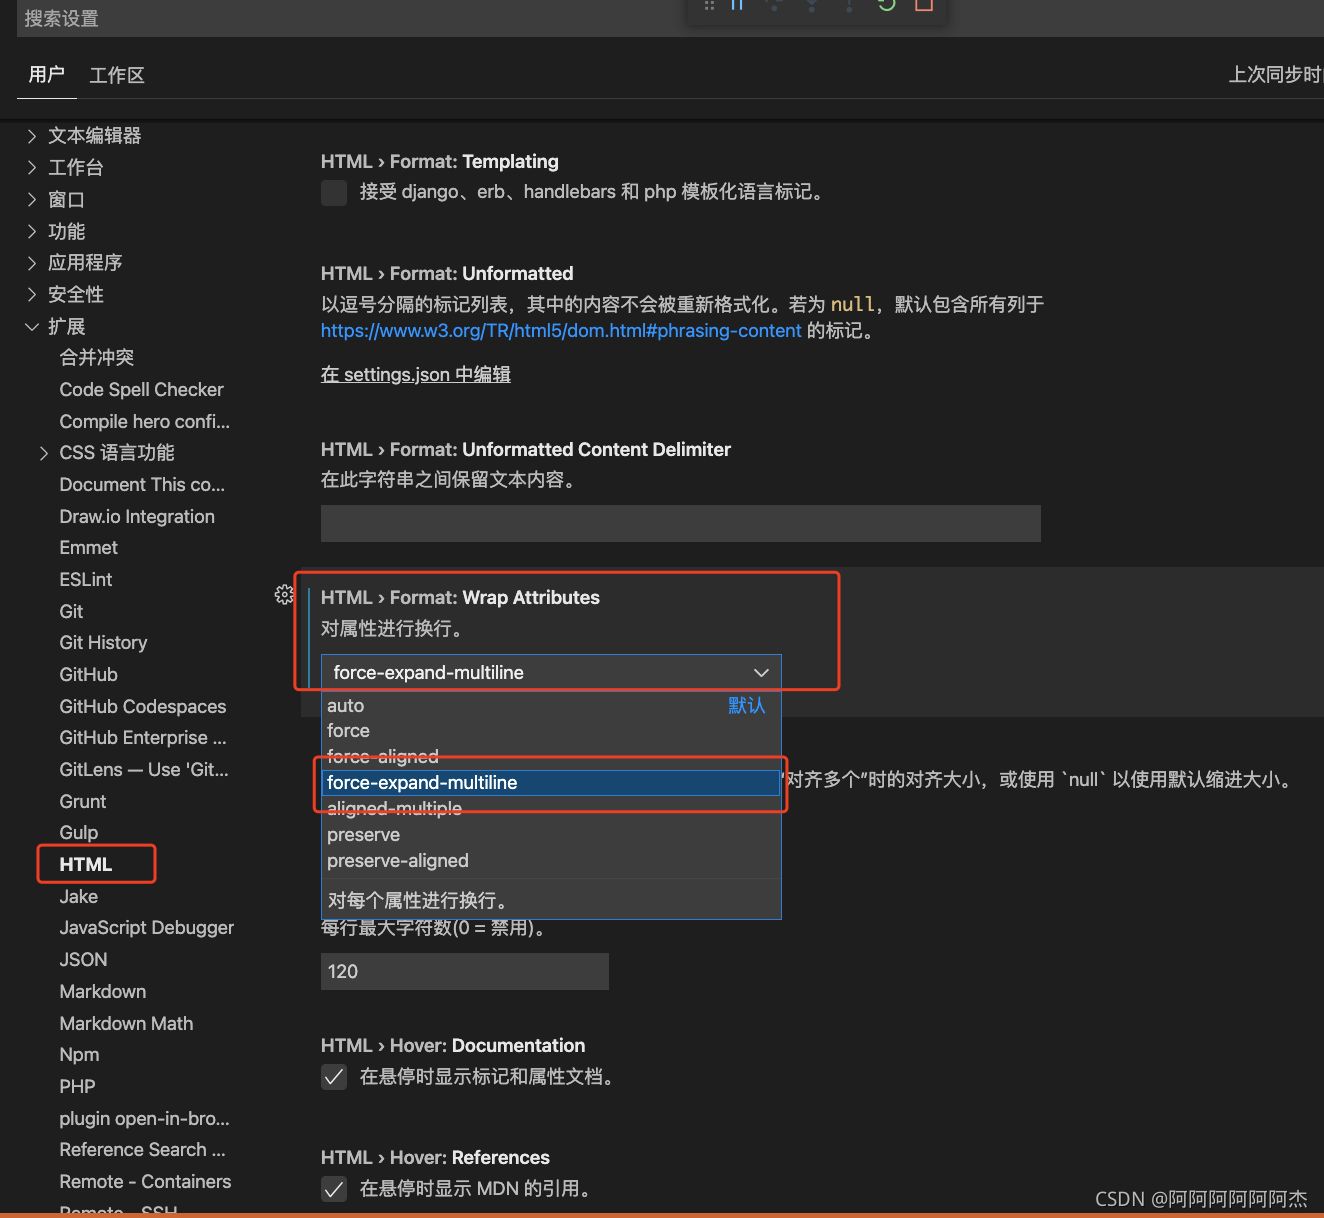This screenshot has width=1324, height=1218.
Task: Open 合并冲突 extension settings
Action: tap(97, 358)
